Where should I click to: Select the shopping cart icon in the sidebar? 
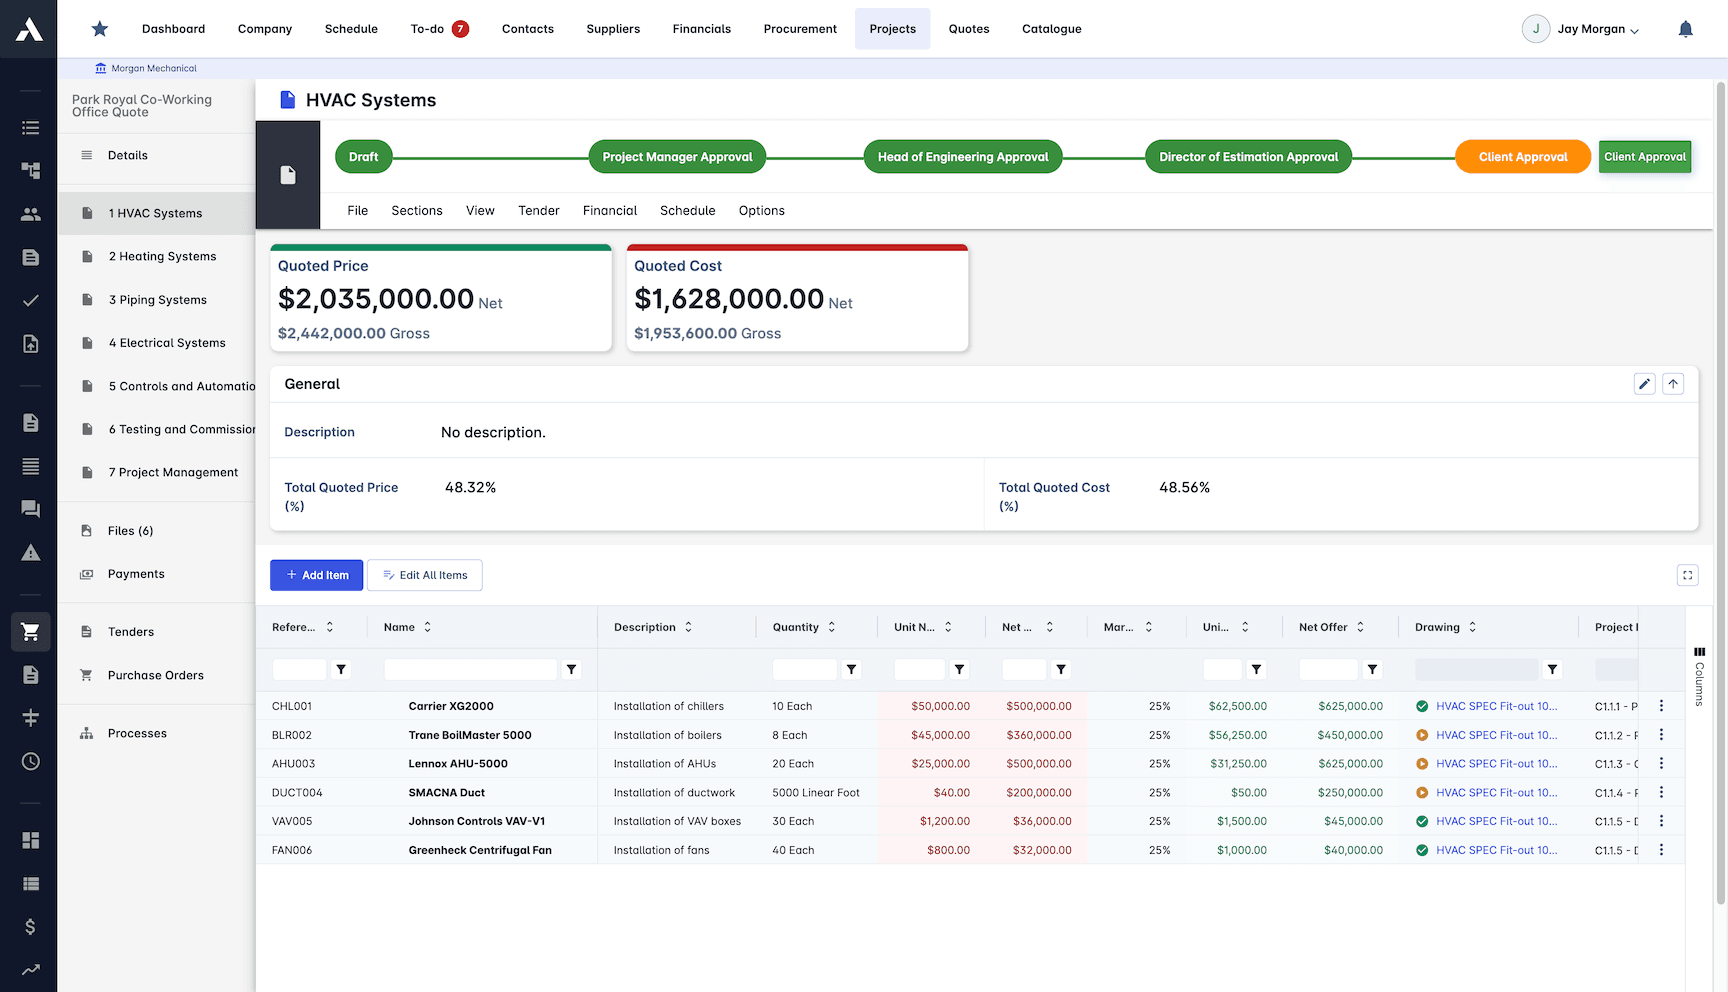tap(30, 631)
